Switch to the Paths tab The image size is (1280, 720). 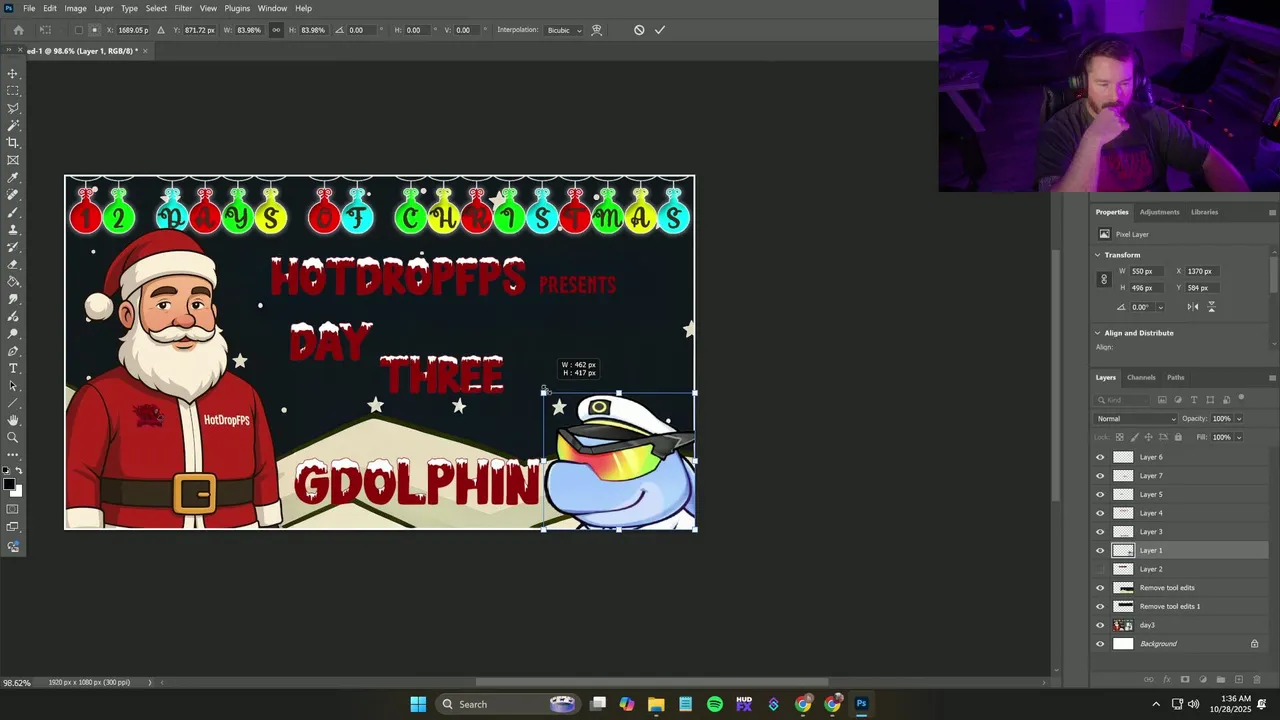pos(1176,378)
